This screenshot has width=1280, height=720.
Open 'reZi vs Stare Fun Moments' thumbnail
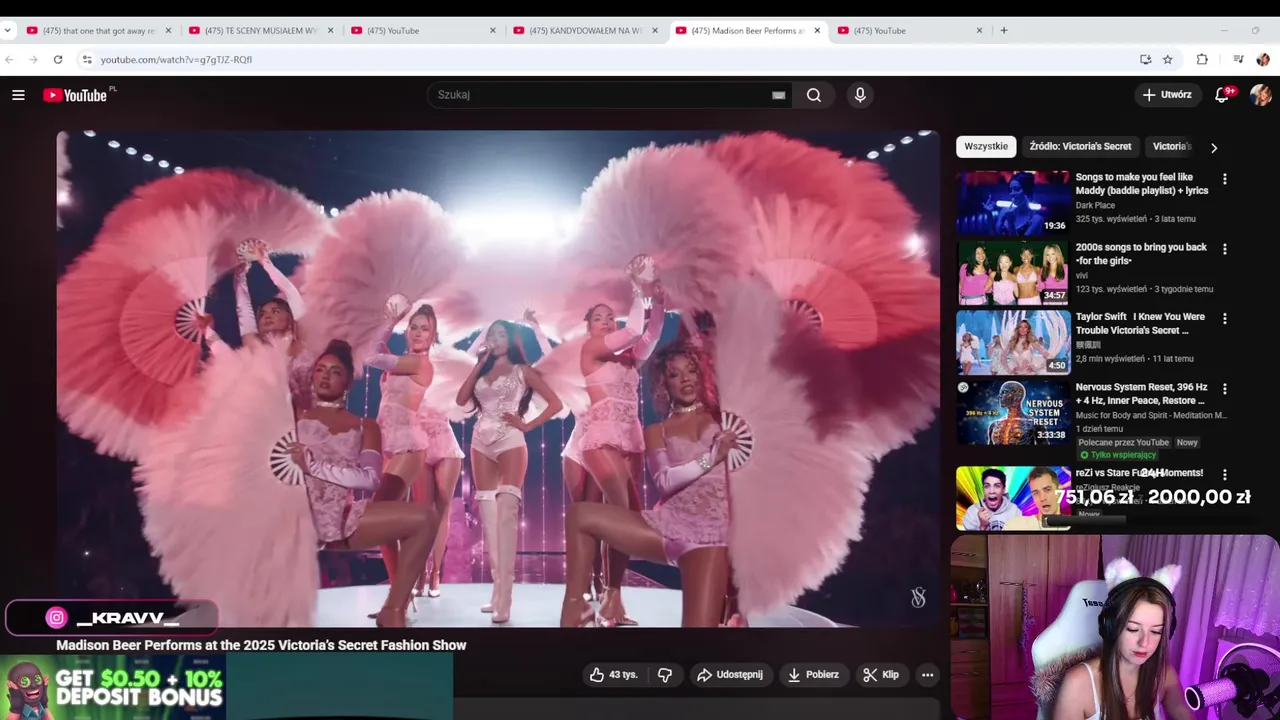(1013, 498)
